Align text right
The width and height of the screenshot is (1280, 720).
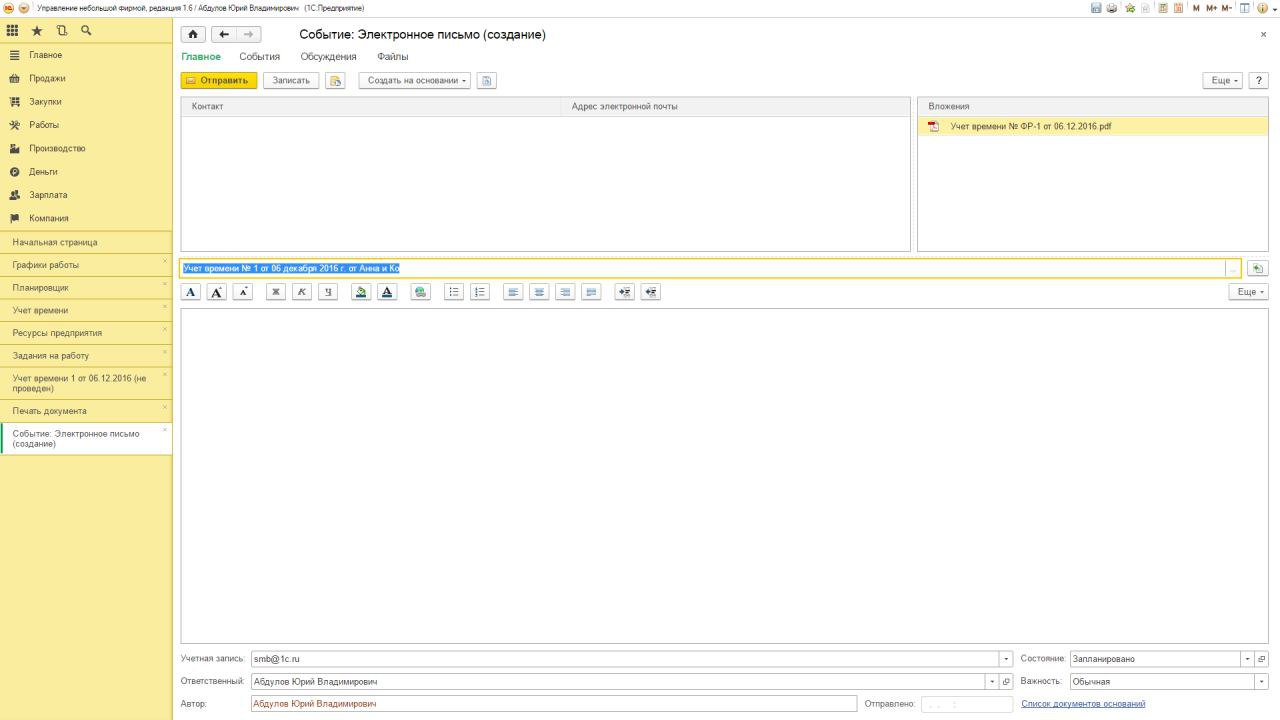point(565,292)
